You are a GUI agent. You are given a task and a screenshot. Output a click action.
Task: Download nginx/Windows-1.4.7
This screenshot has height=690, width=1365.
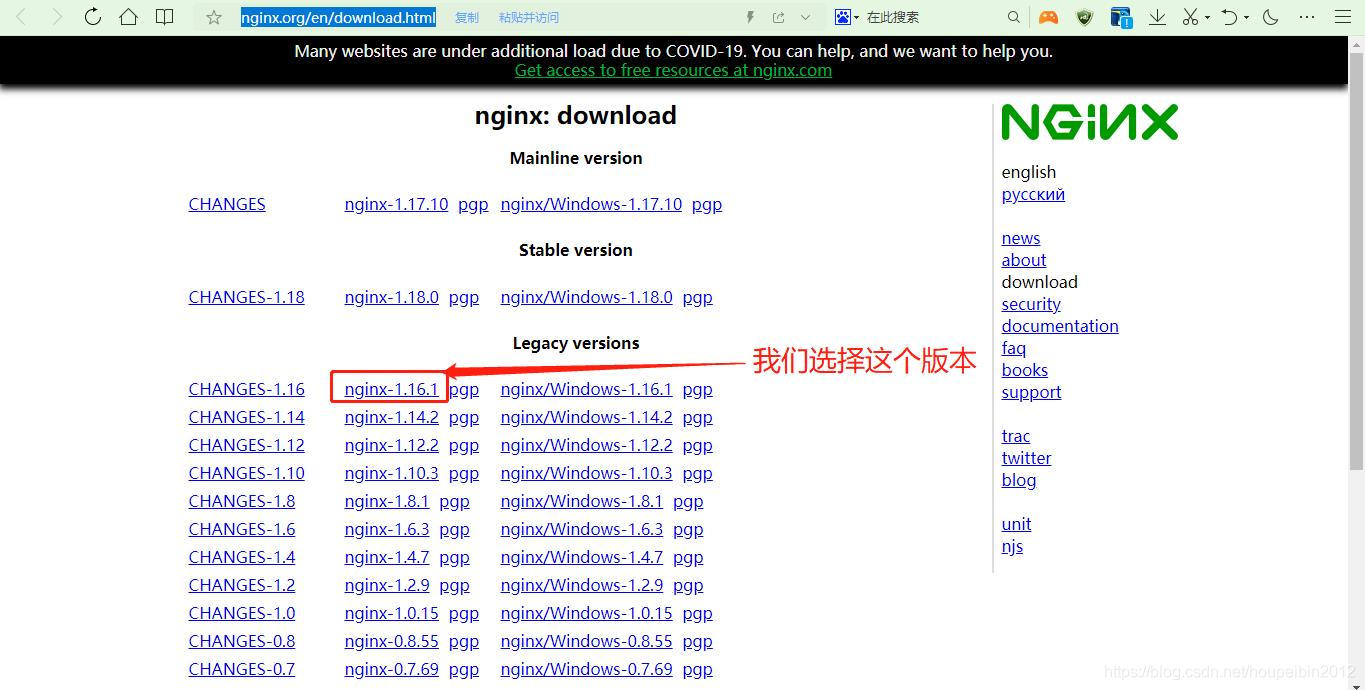pyautogui.click(x=581, y=557)
